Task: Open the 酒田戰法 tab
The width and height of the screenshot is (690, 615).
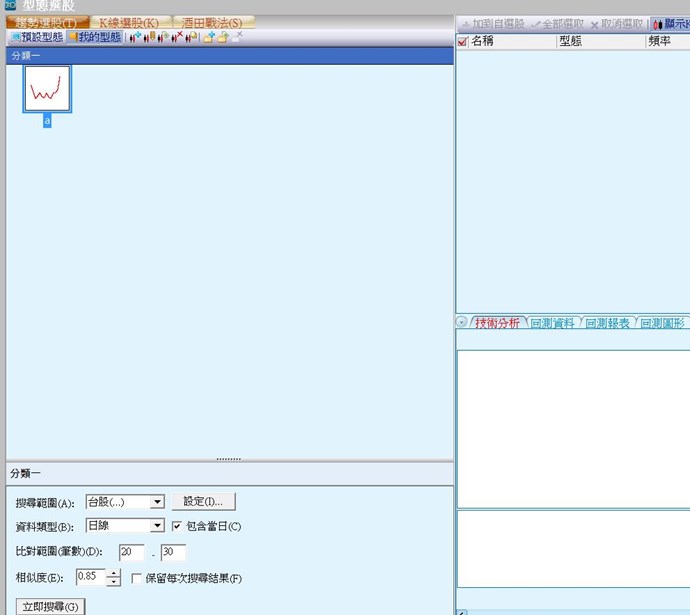Action: 211,22
